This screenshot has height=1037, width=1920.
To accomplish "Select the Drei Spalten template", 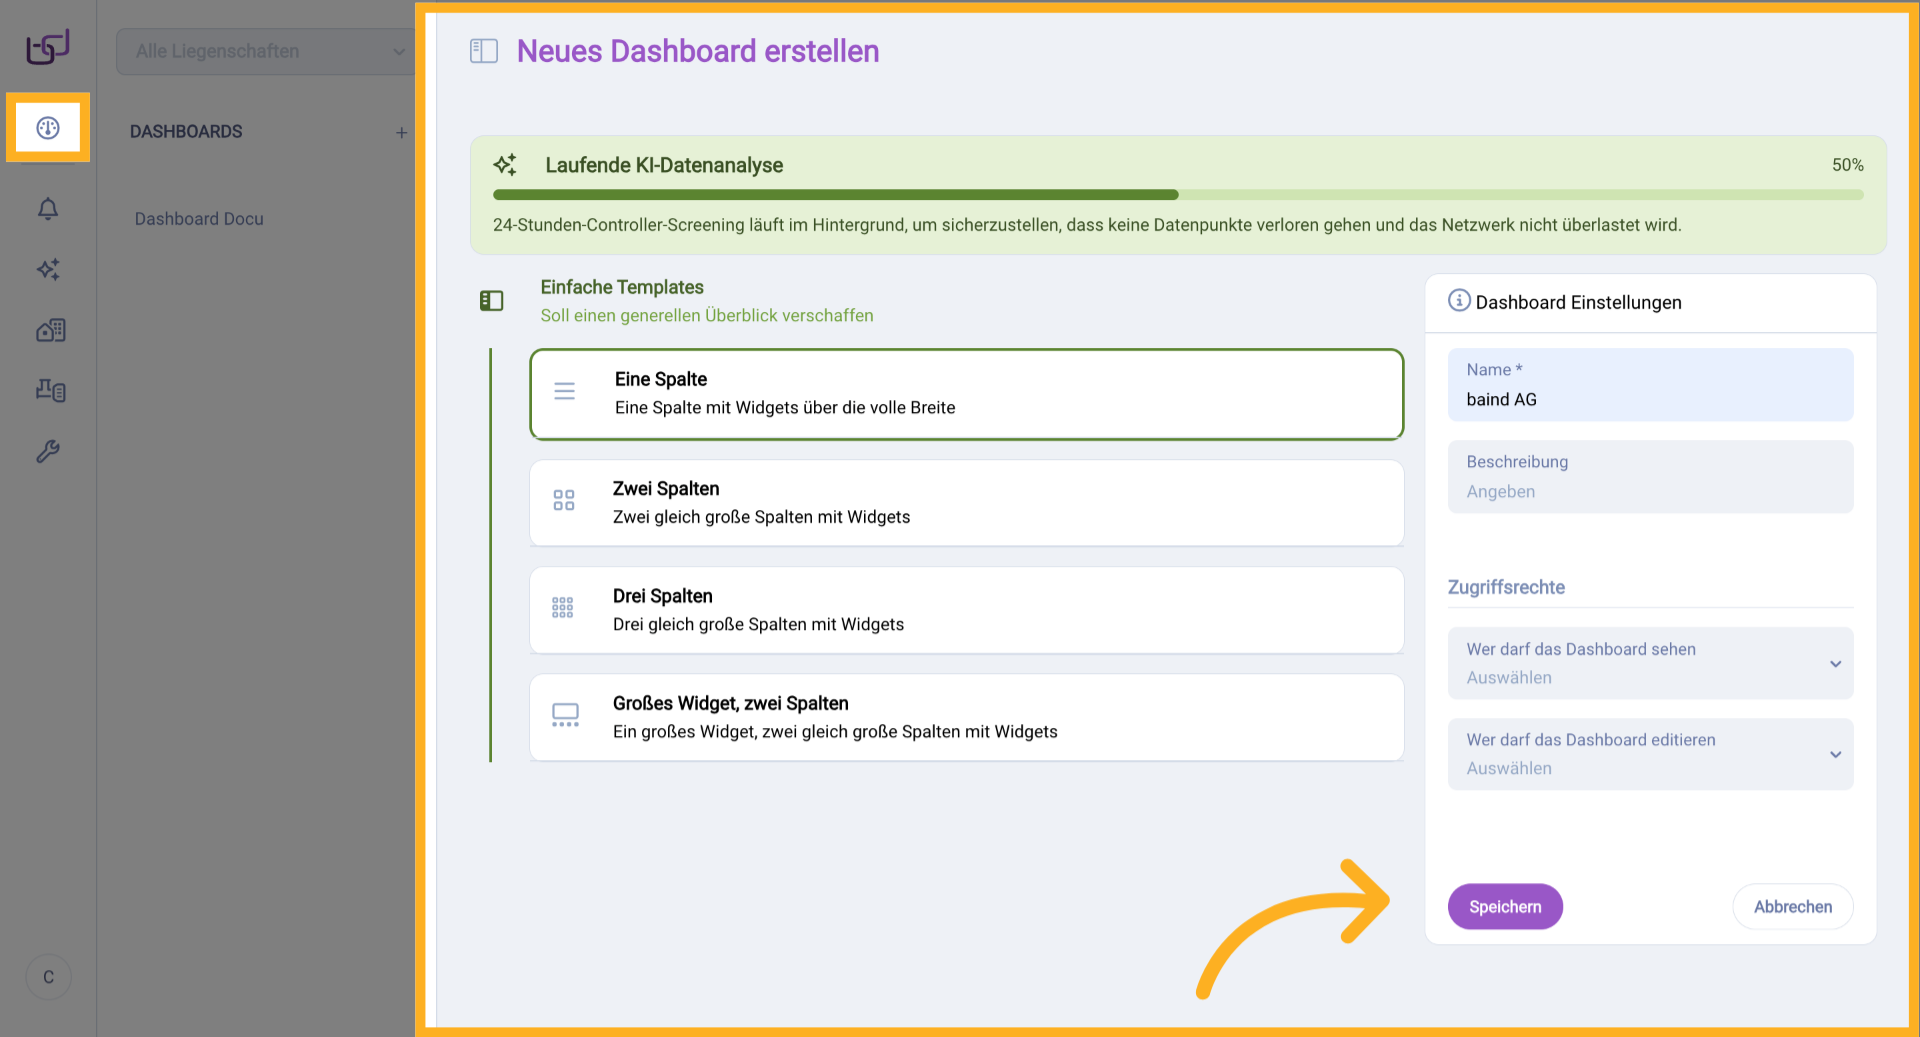I will click(x=965, y=609).
